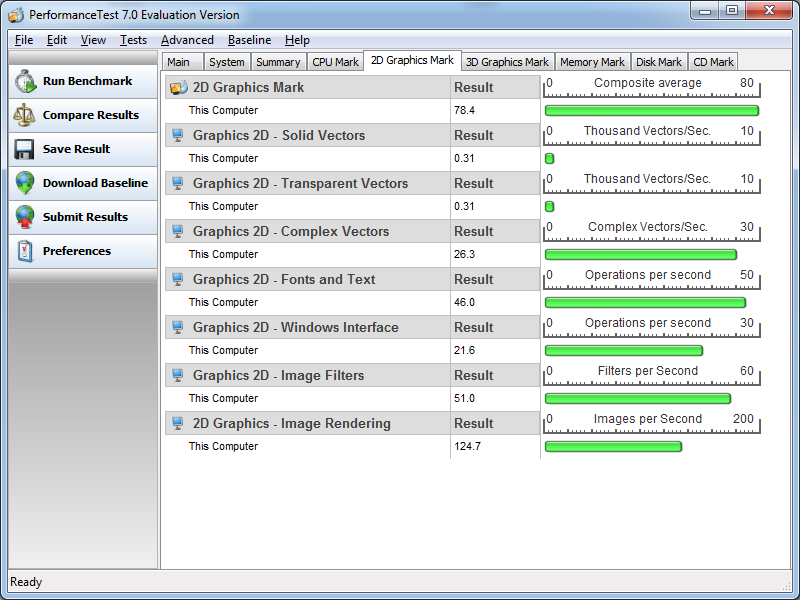Click the 51.0 Image Filters value
800x600 pixels.
coord(464,398)
